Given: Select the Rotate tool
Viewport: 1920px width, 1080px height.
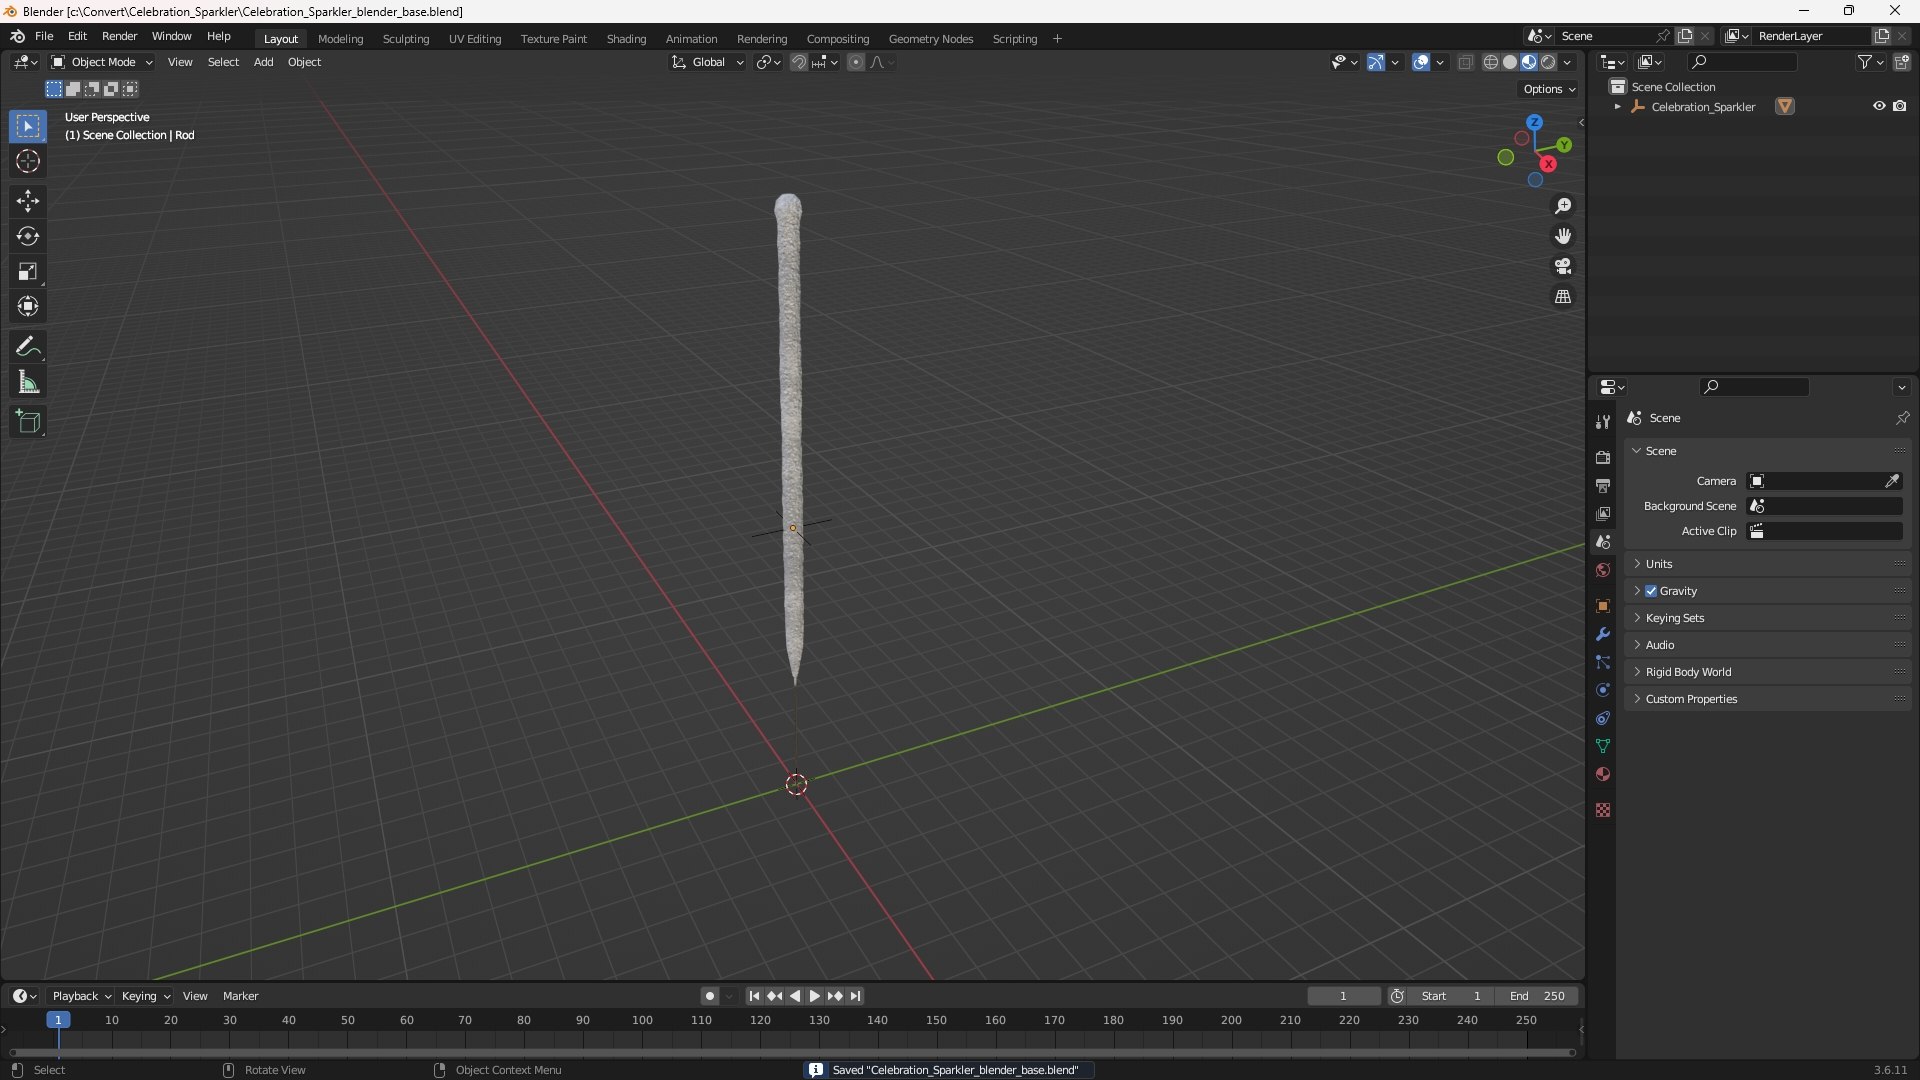Looking at the screenshot, I should [28, 236].
